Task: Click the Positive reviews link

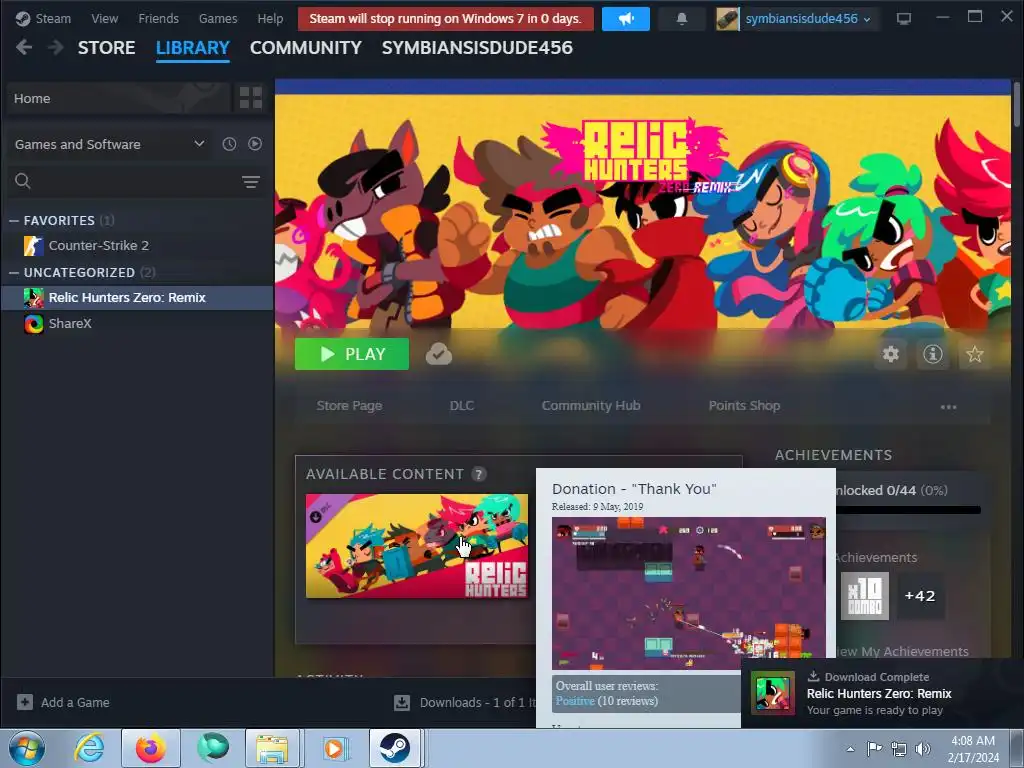Action: [575, 701]
